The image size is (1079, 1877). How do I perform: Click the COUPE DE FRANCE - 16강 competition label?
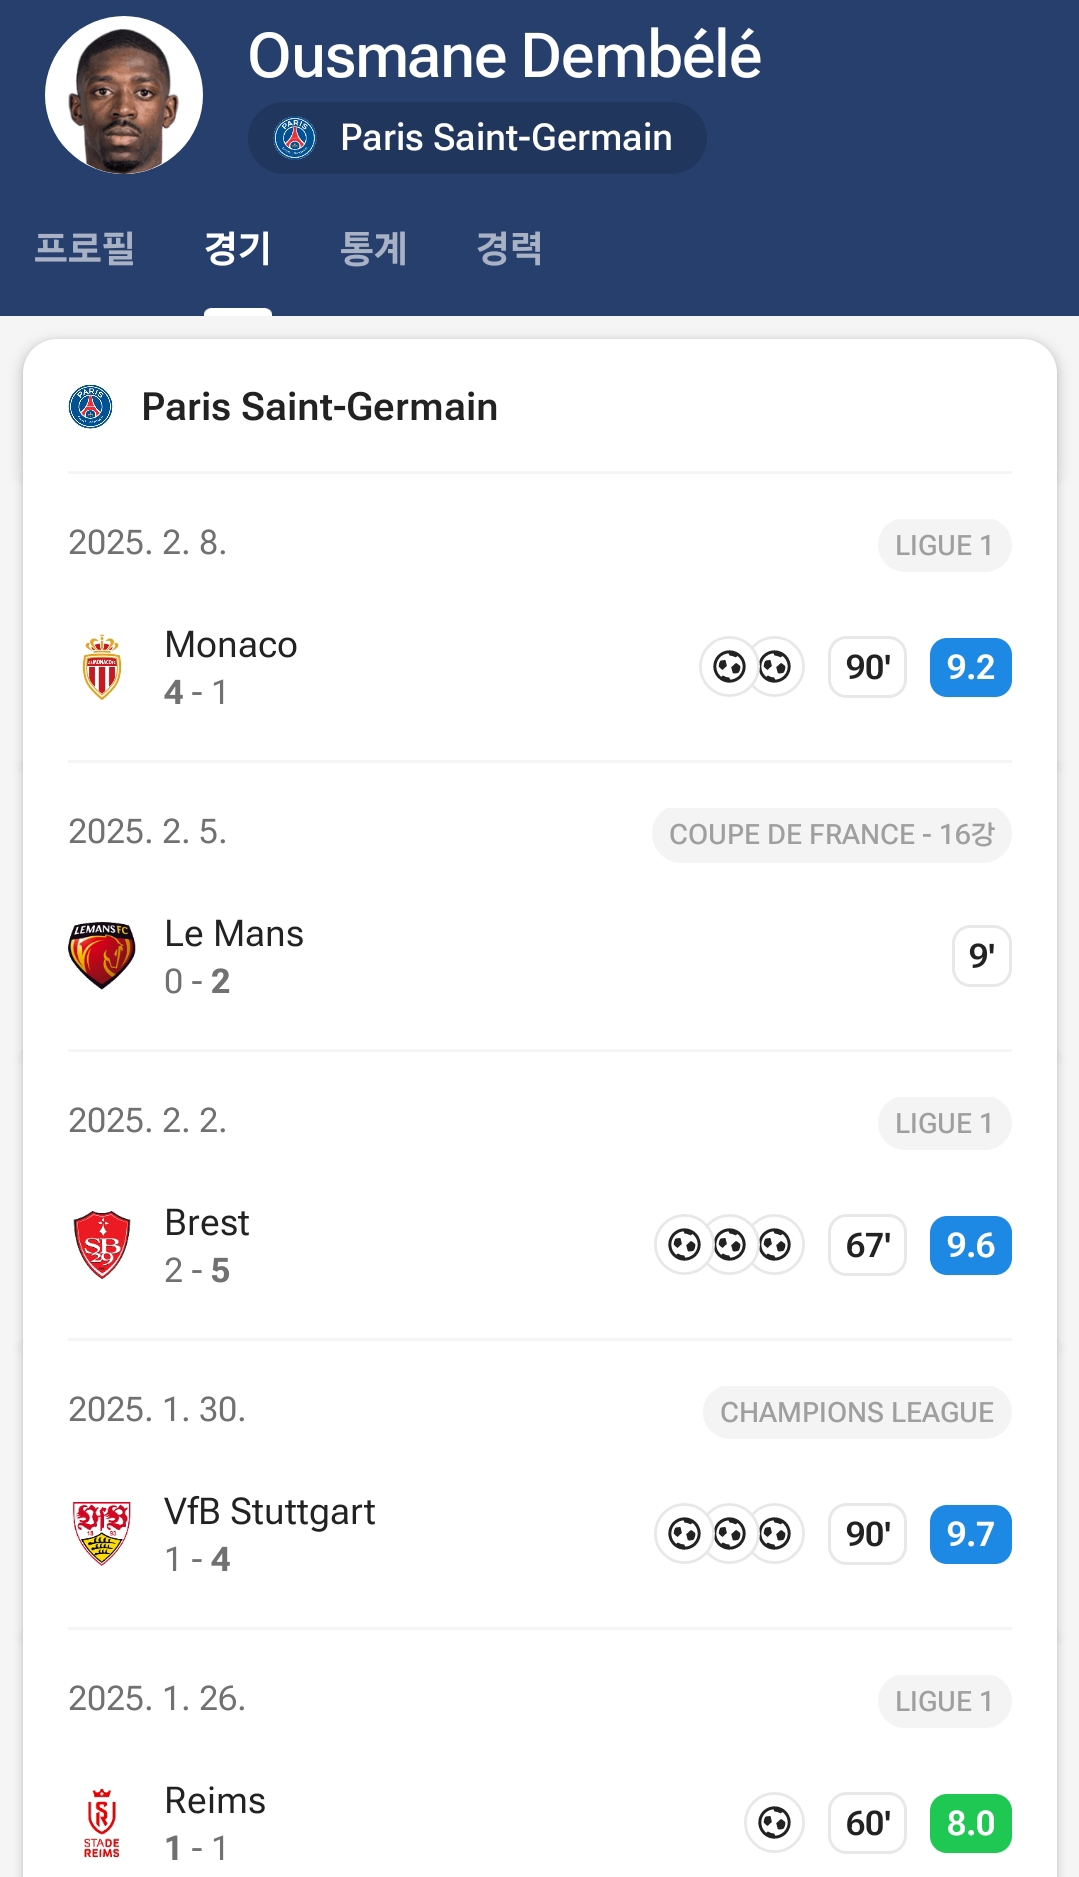831,834
